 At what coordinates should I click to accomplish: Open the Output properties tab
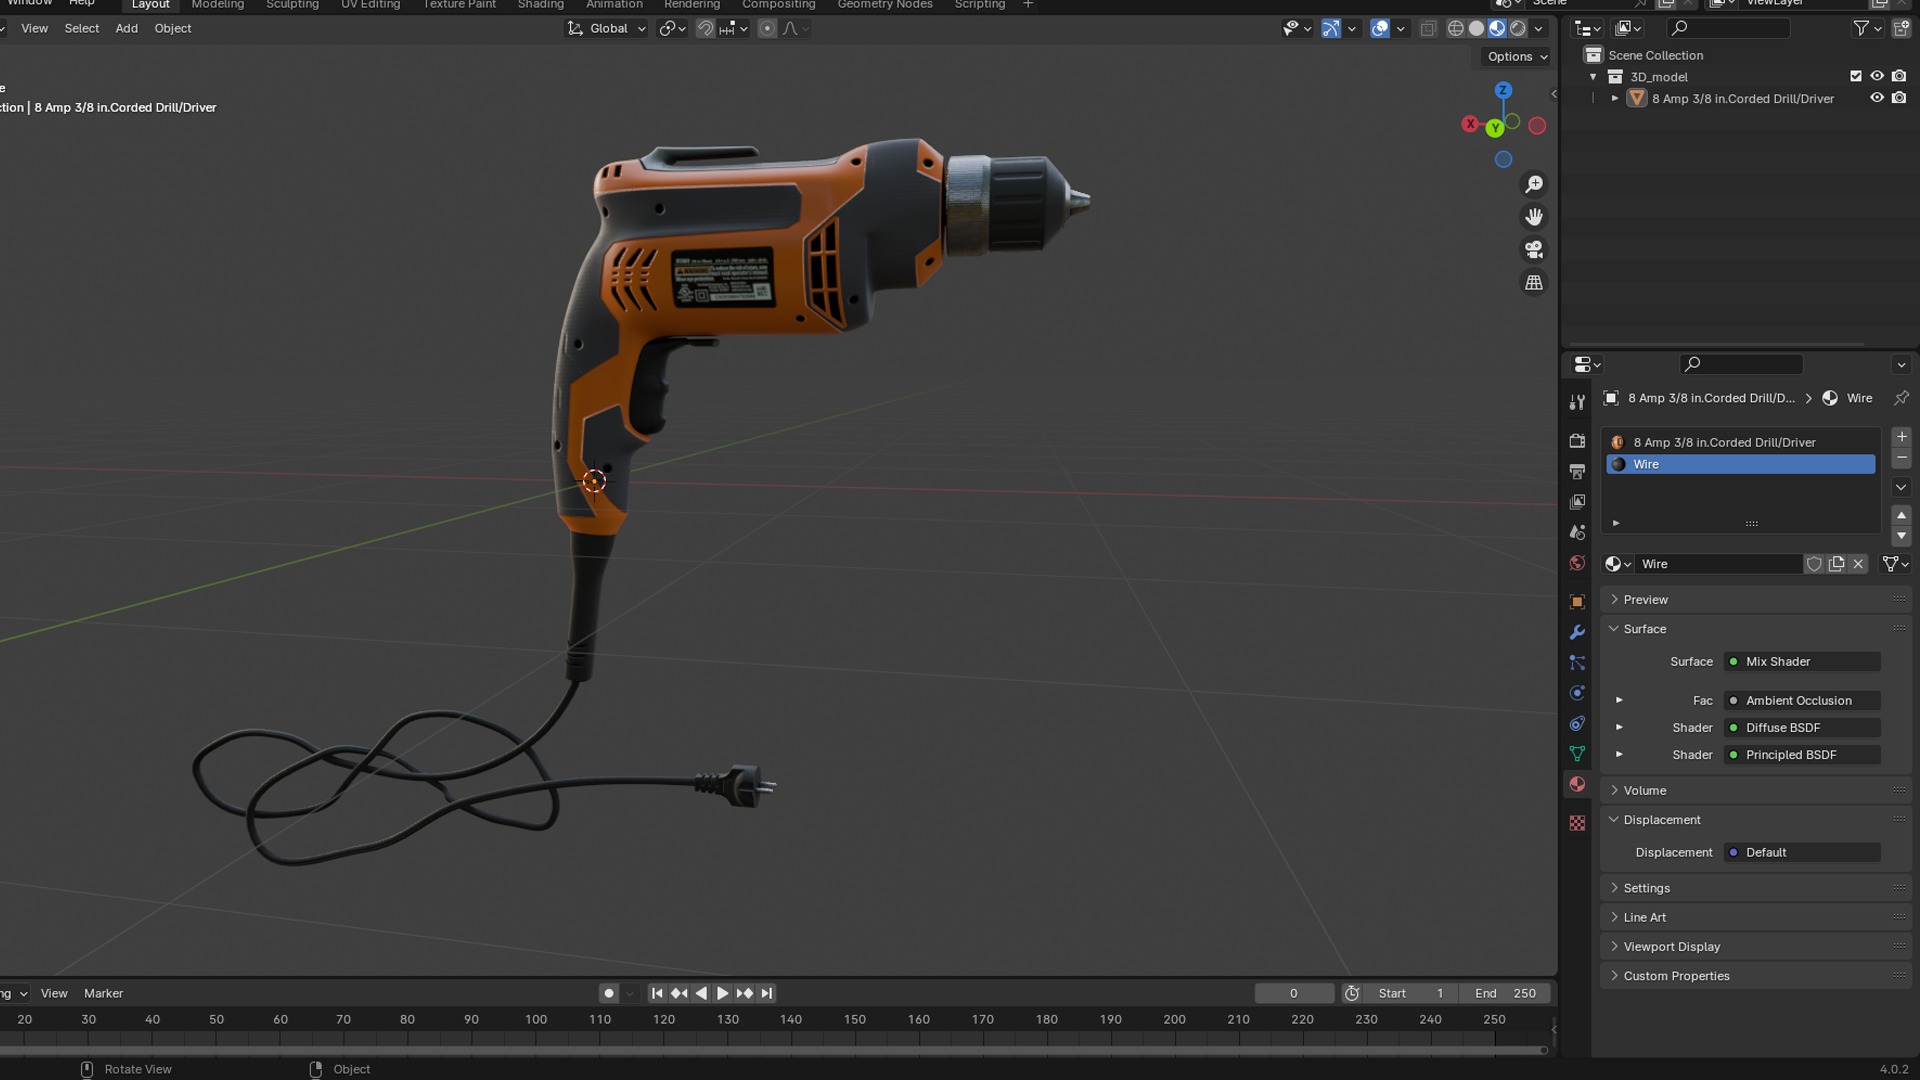coord(1577,471)
